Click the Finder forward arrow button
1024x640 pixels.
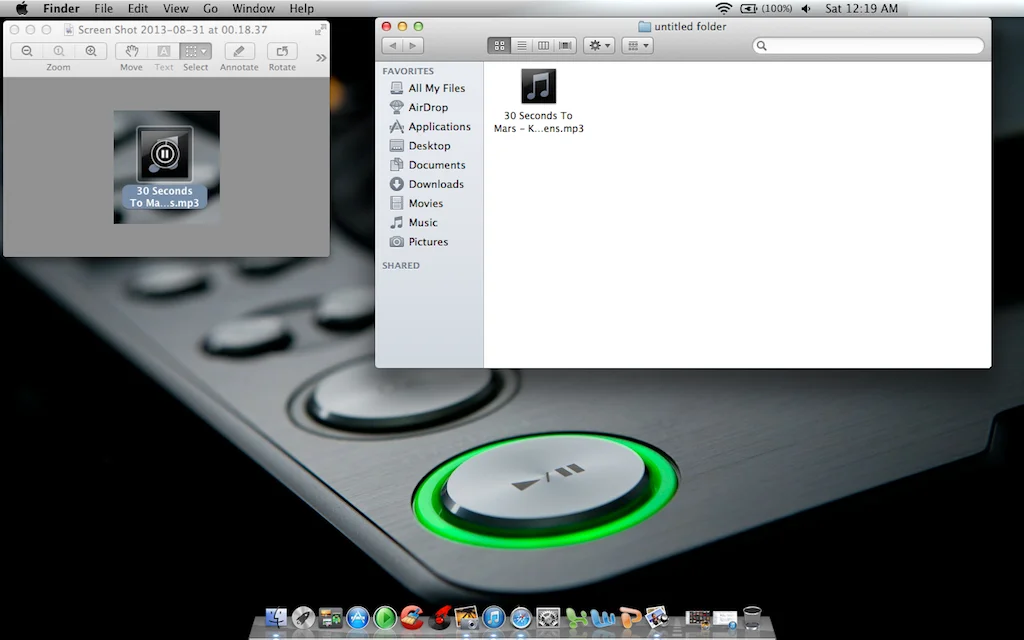413,46
